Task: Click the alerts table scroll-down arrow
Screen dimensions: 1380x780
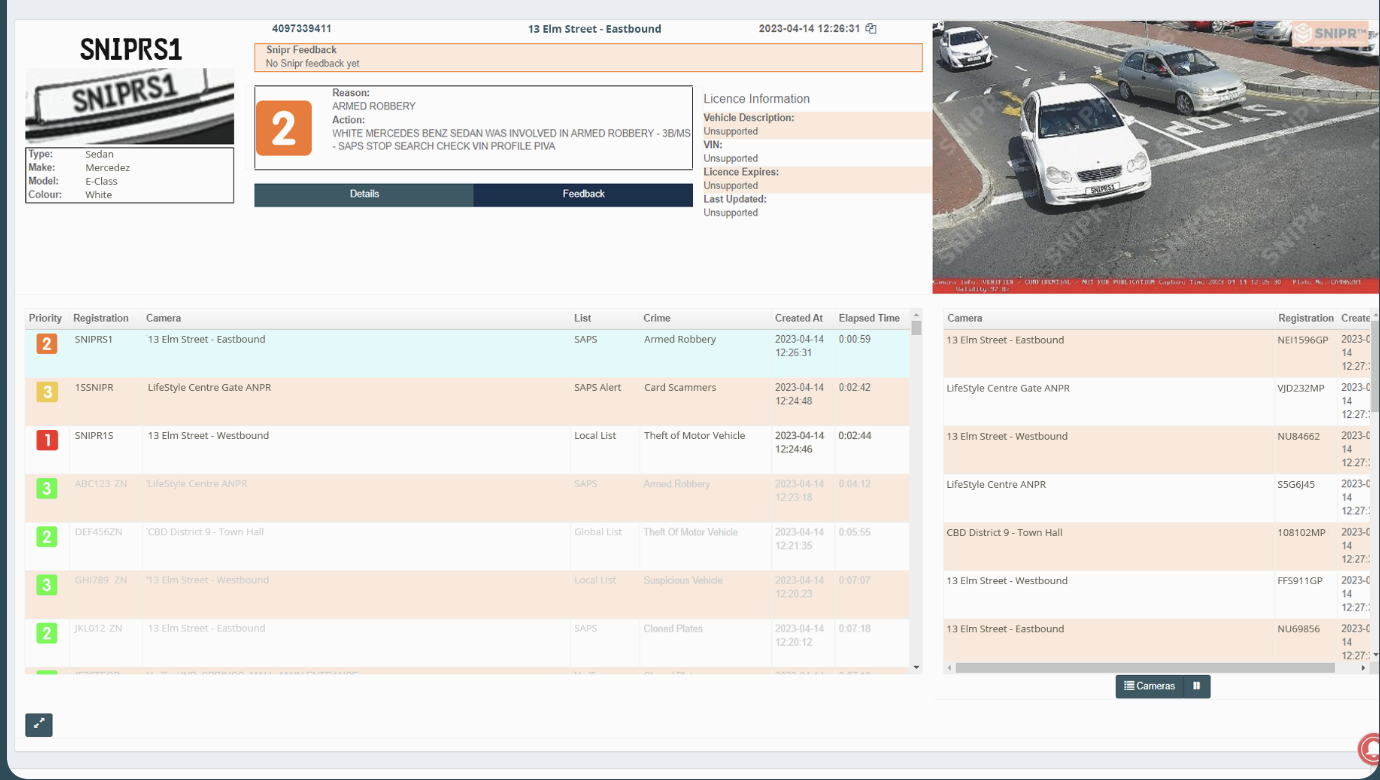Action: [x=916, y=667]
